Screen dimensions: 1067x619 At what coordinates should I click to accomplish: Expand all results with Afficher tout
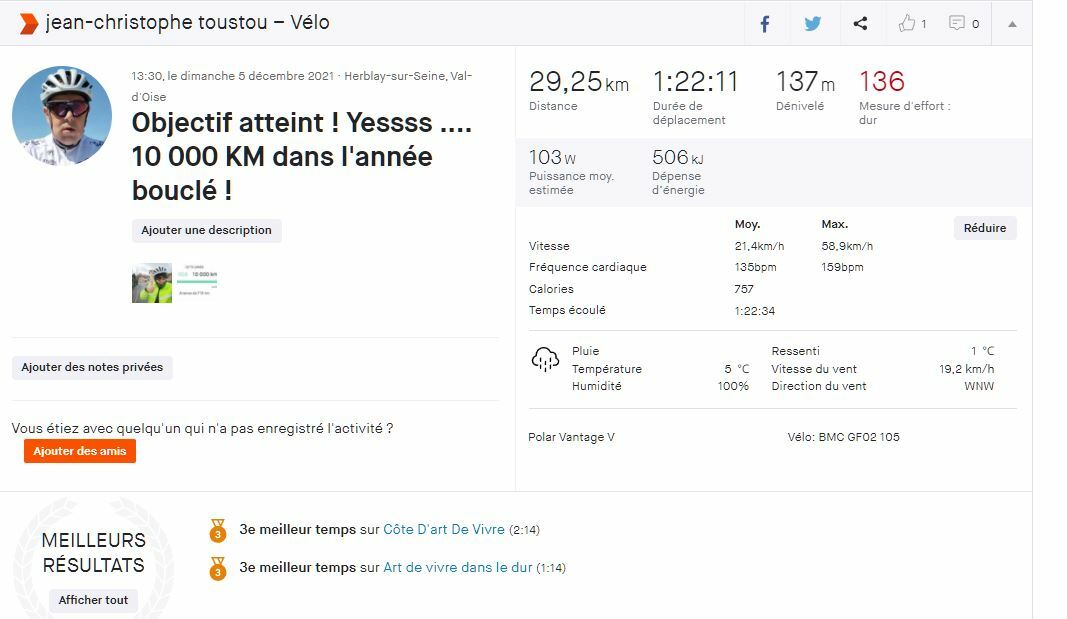click(93, 600)
